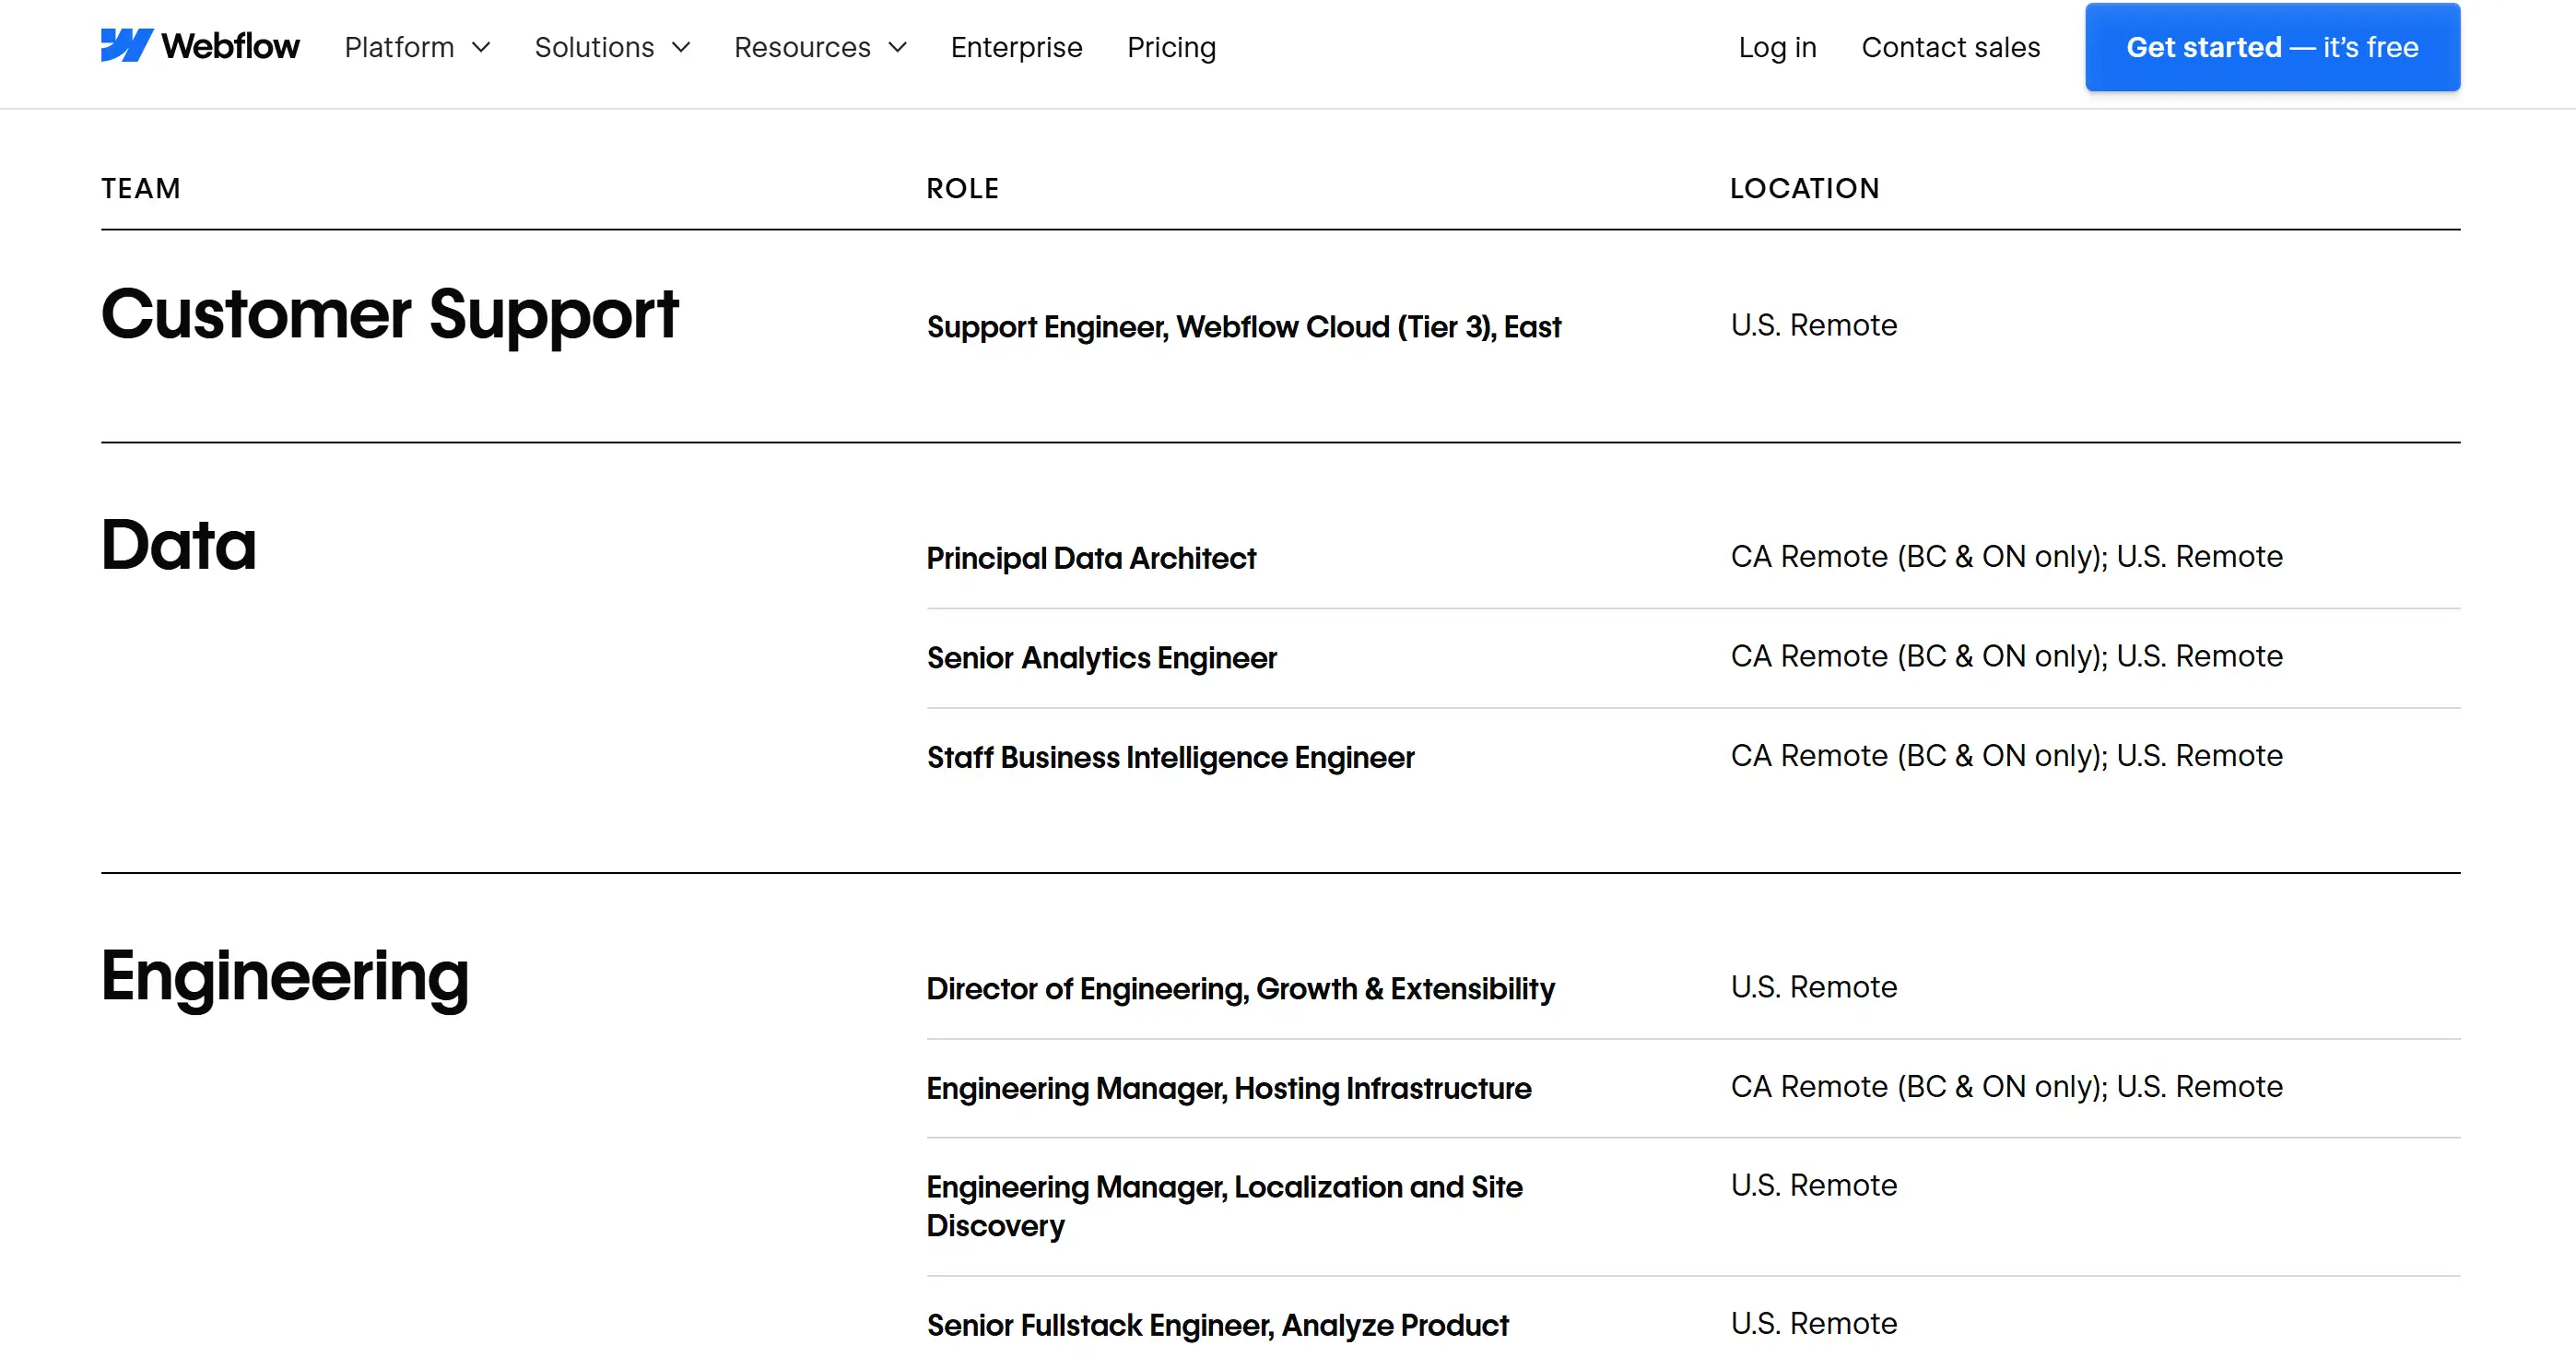Image resolution: width=2576 pixels, height=1369 pixels.
Task: Click U.S. Remote for Senior Fullstack Engineer
Action: coord(1814,1323)
